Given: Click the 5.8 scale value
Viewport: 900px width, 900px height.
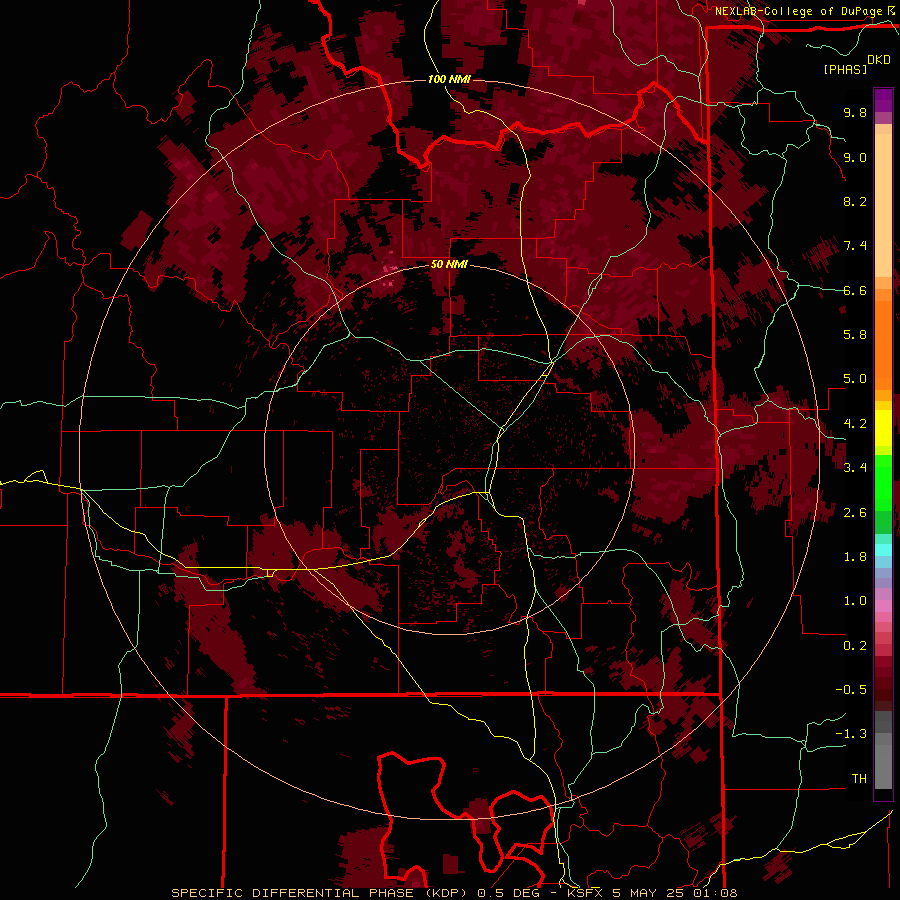Looking at the screenshot, I should pos(855,335).
